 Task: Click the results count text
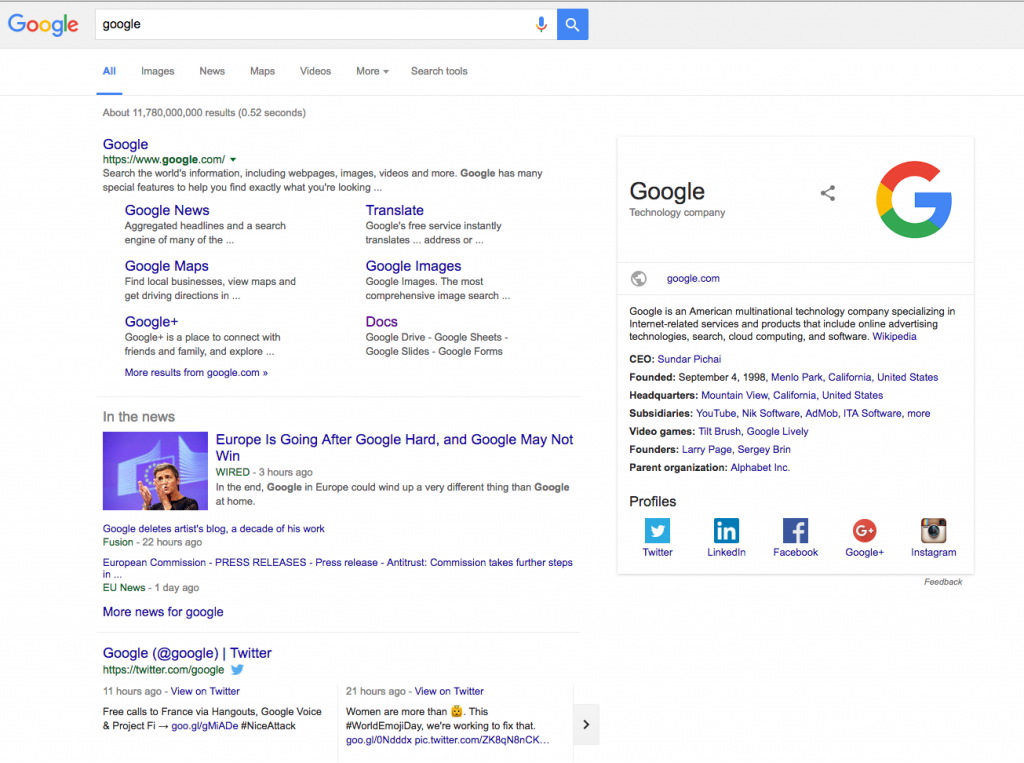pos(204,113)
